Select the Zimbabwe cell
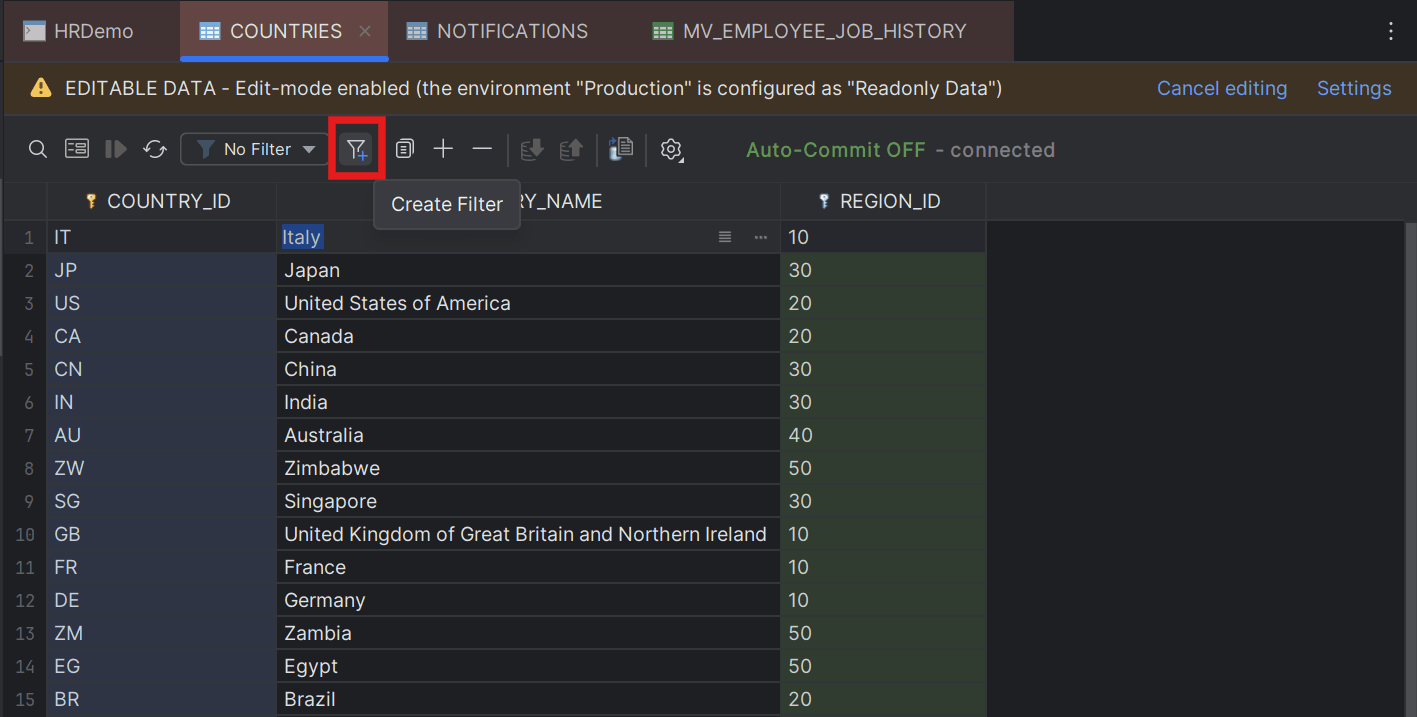The height and width of the screenshot is (717, 1417). click(528, 468)
